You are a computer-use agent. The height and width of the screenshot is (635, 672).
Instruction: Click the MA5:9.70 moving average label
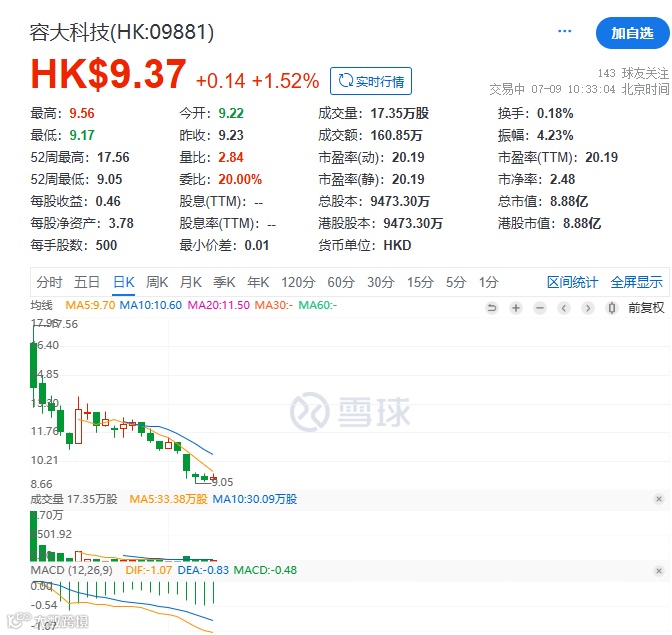pos(90,306)
